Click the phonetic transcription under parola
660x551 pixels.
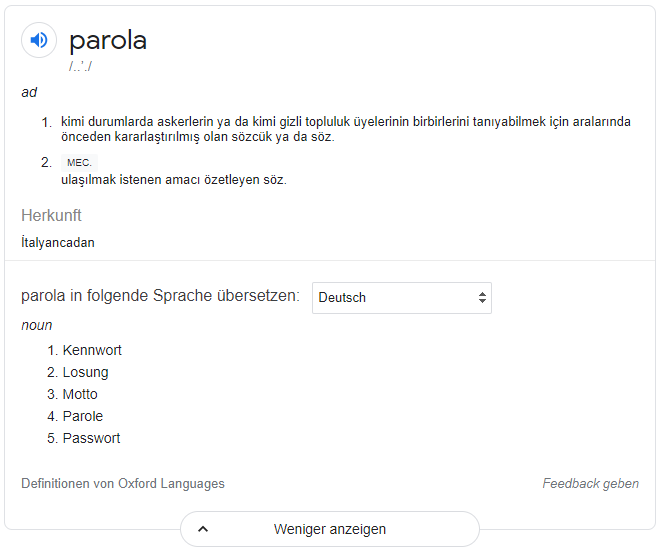(80, 66)
